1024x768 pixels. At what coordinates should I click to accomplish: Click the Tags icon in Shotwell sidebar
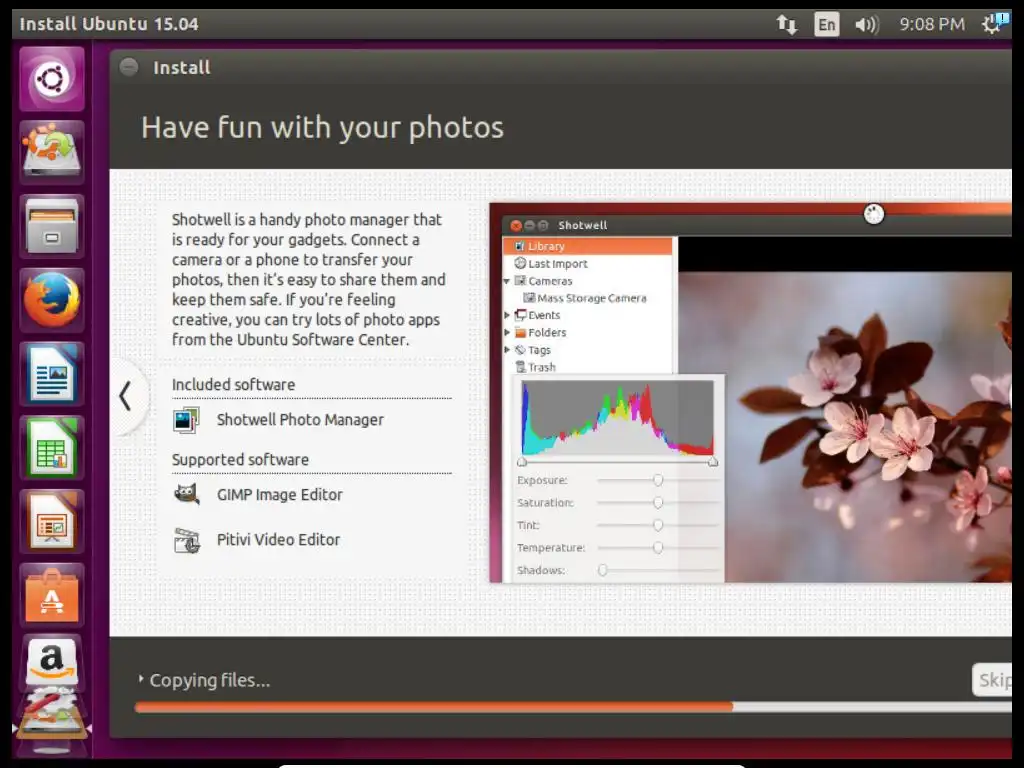coord(520,349)
